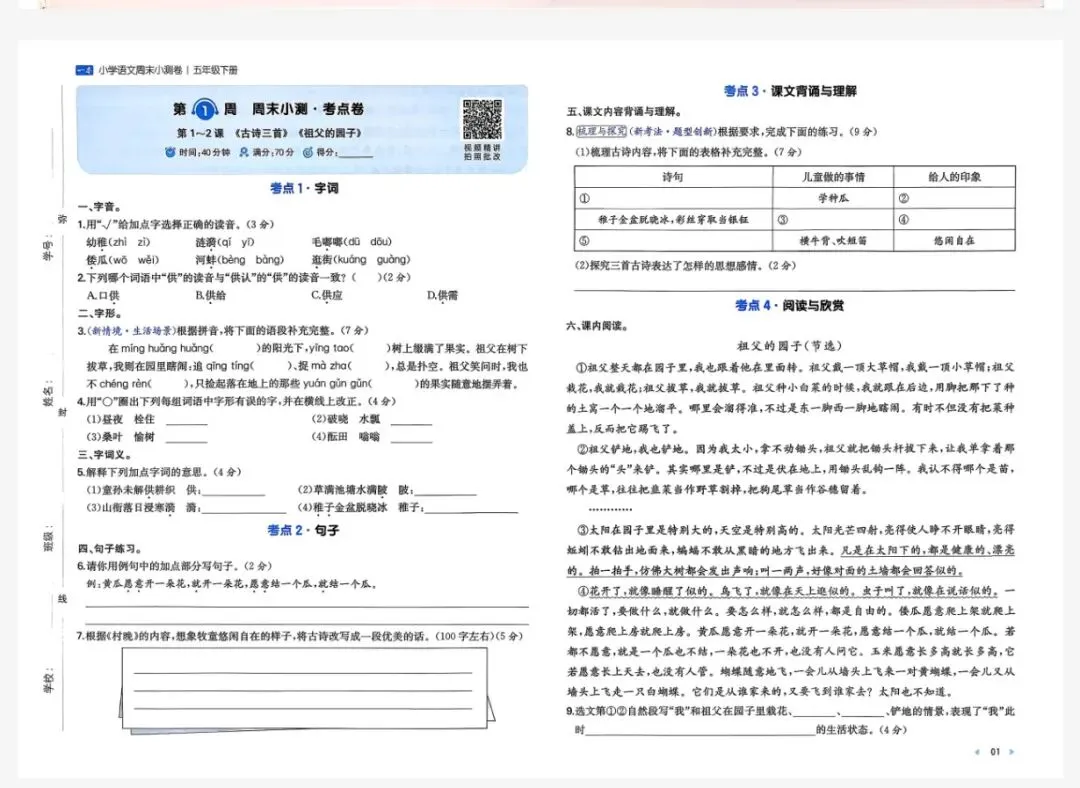Click the heading 考点4·阅读与欣赏
This screenshot has height=788, width=1080.
789,305
